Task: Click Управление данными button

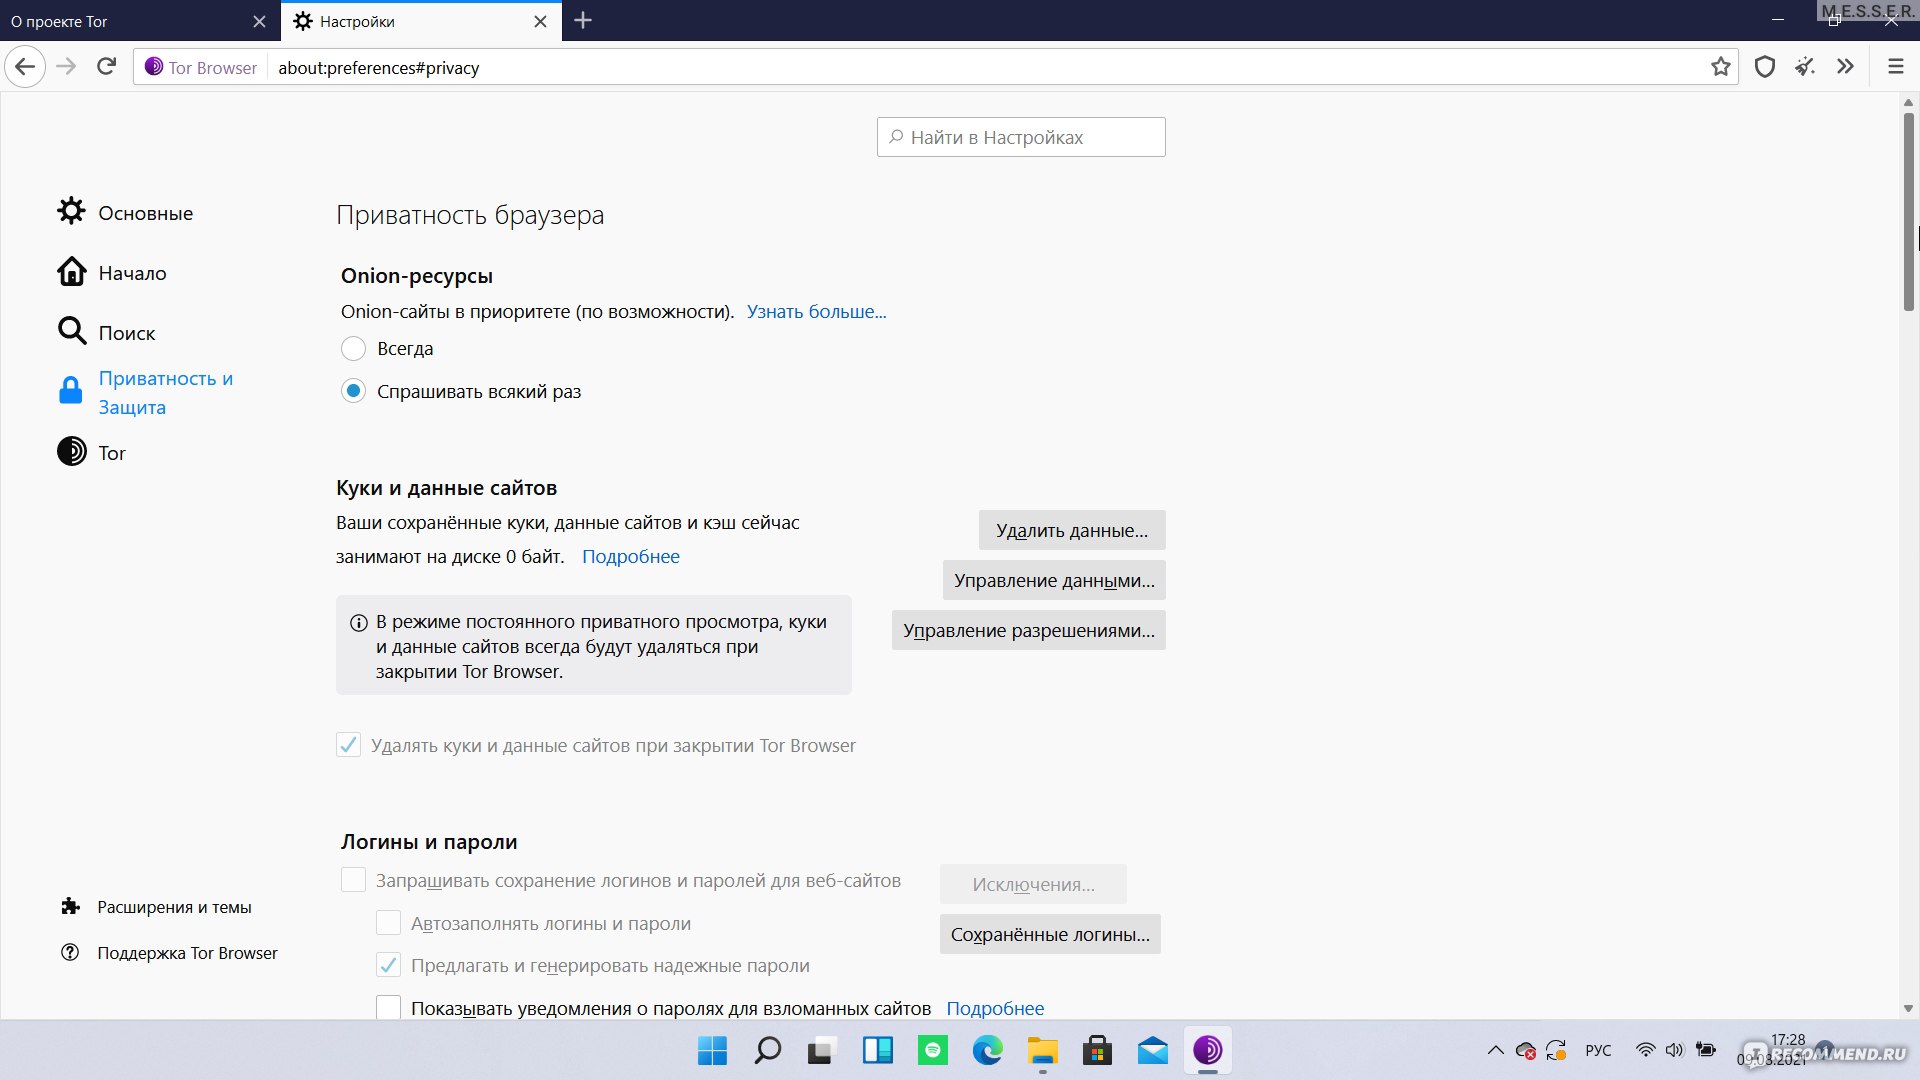Action: coord(1054,580)
